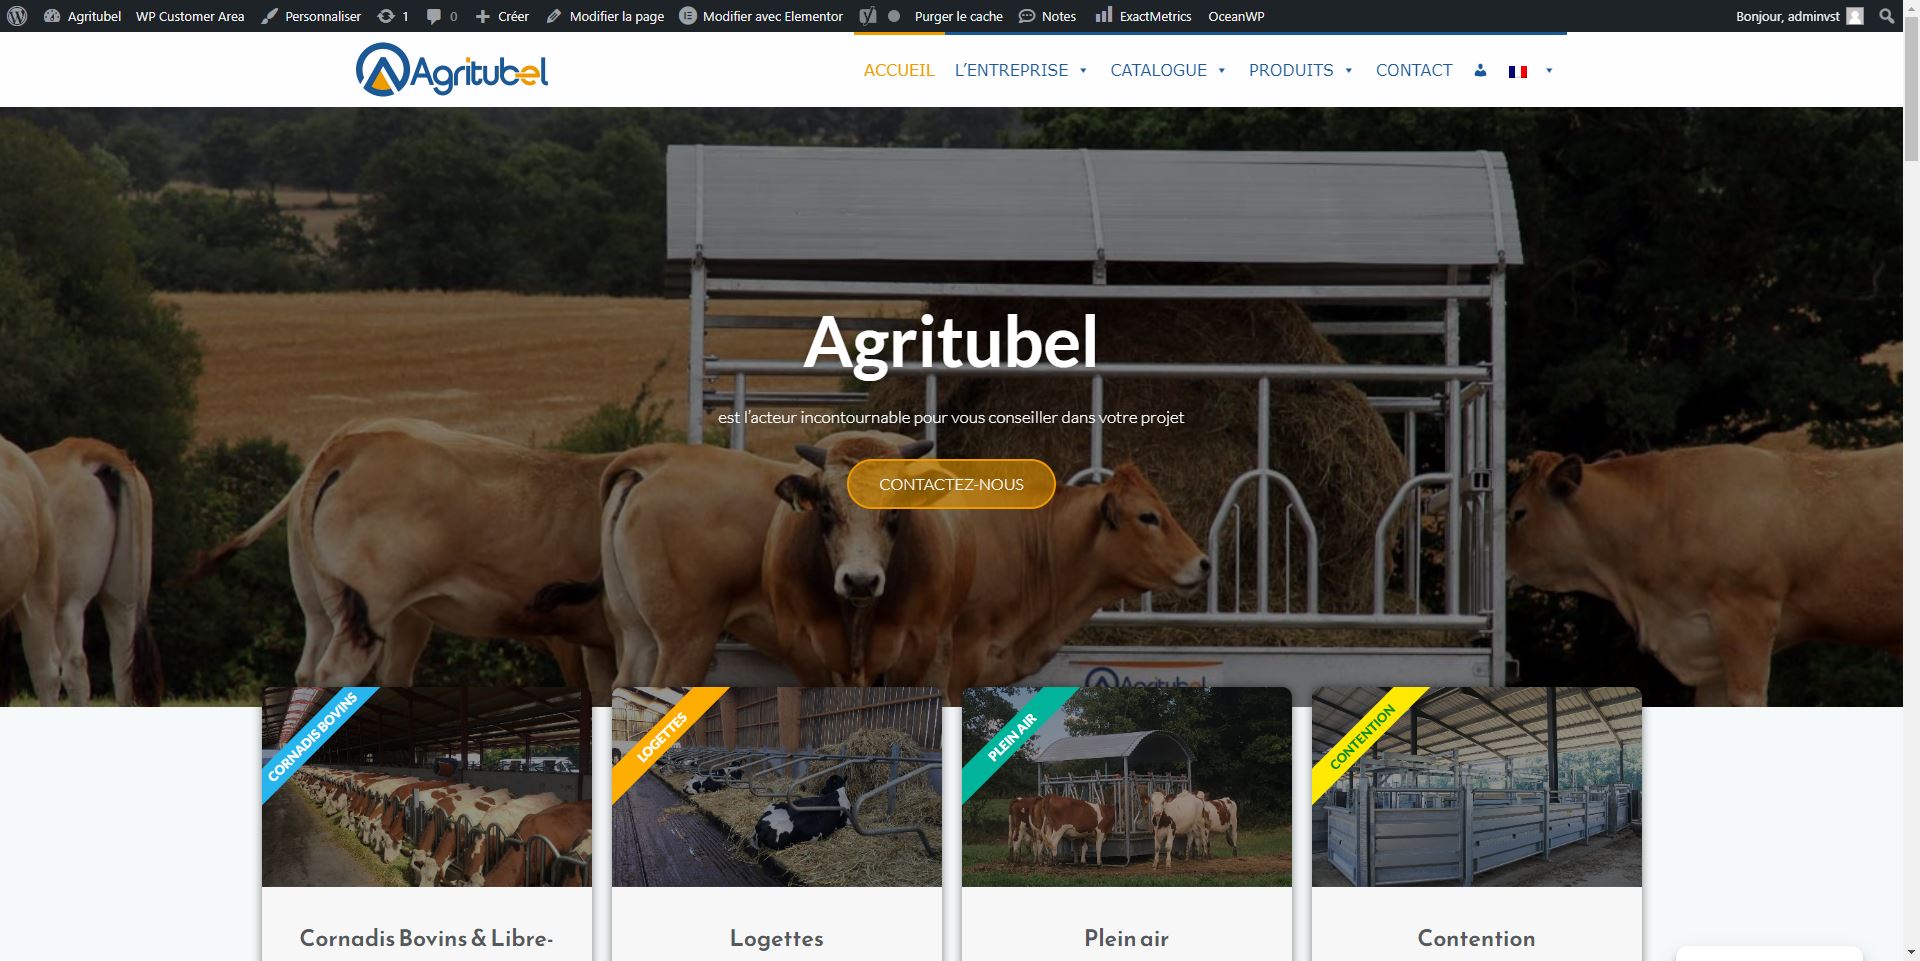Open the Plein air product thumbnail
This screenshot has height=961, width=1920.
(1127, 787)
